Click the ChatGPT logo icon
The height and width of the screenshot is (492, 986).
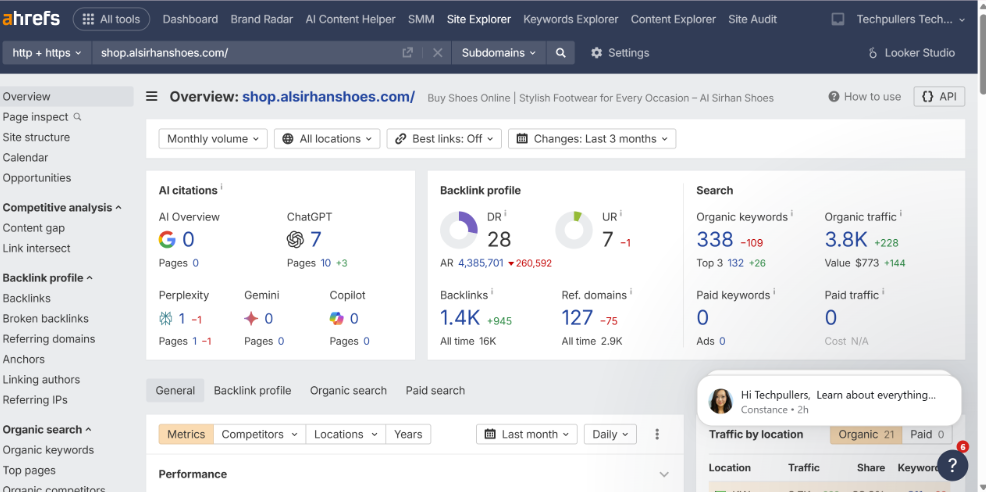[x=295, y=239]
